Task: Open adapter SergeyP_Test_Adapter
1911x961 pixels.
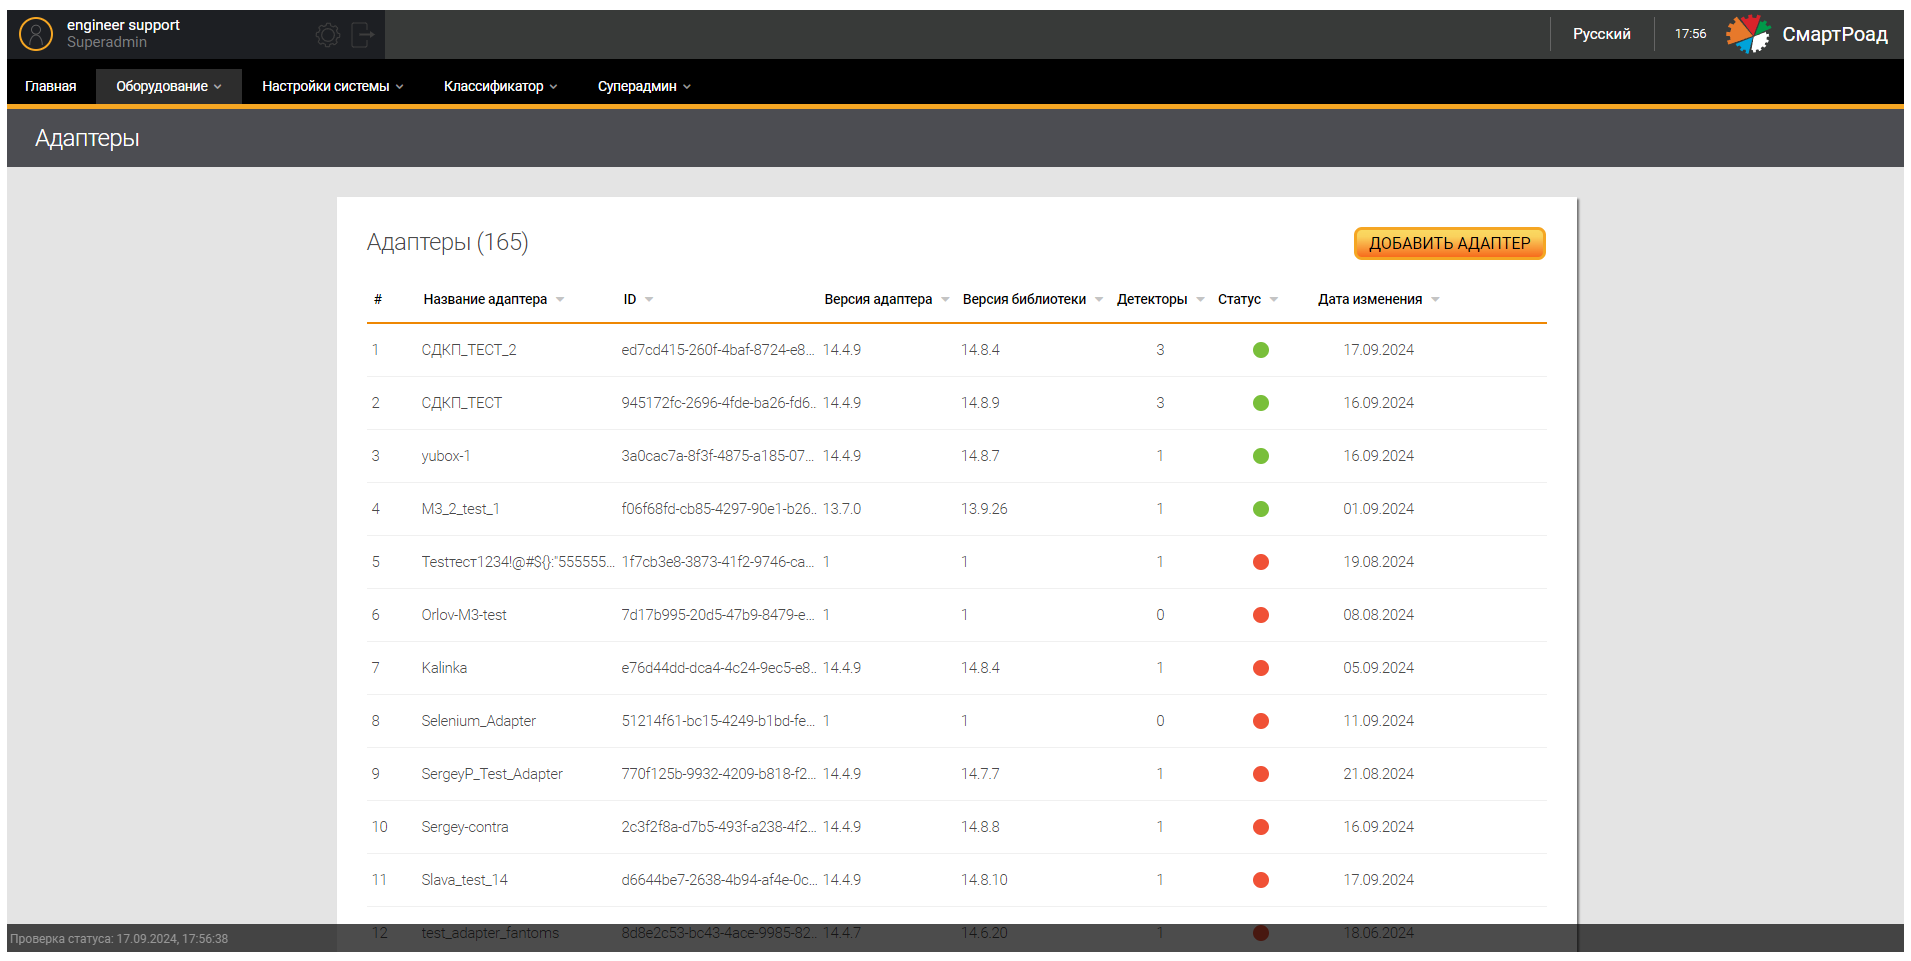Action: click(x=492, y=774)
